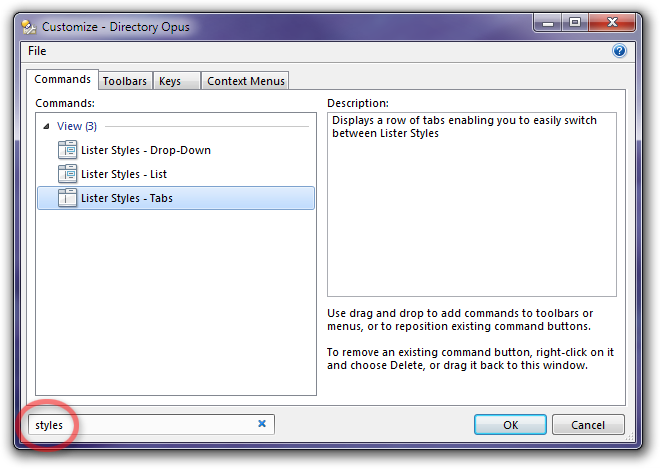This screenshot has width=660, height=469.
Task: Switch to the Keys tab
Action: (176, 81)
